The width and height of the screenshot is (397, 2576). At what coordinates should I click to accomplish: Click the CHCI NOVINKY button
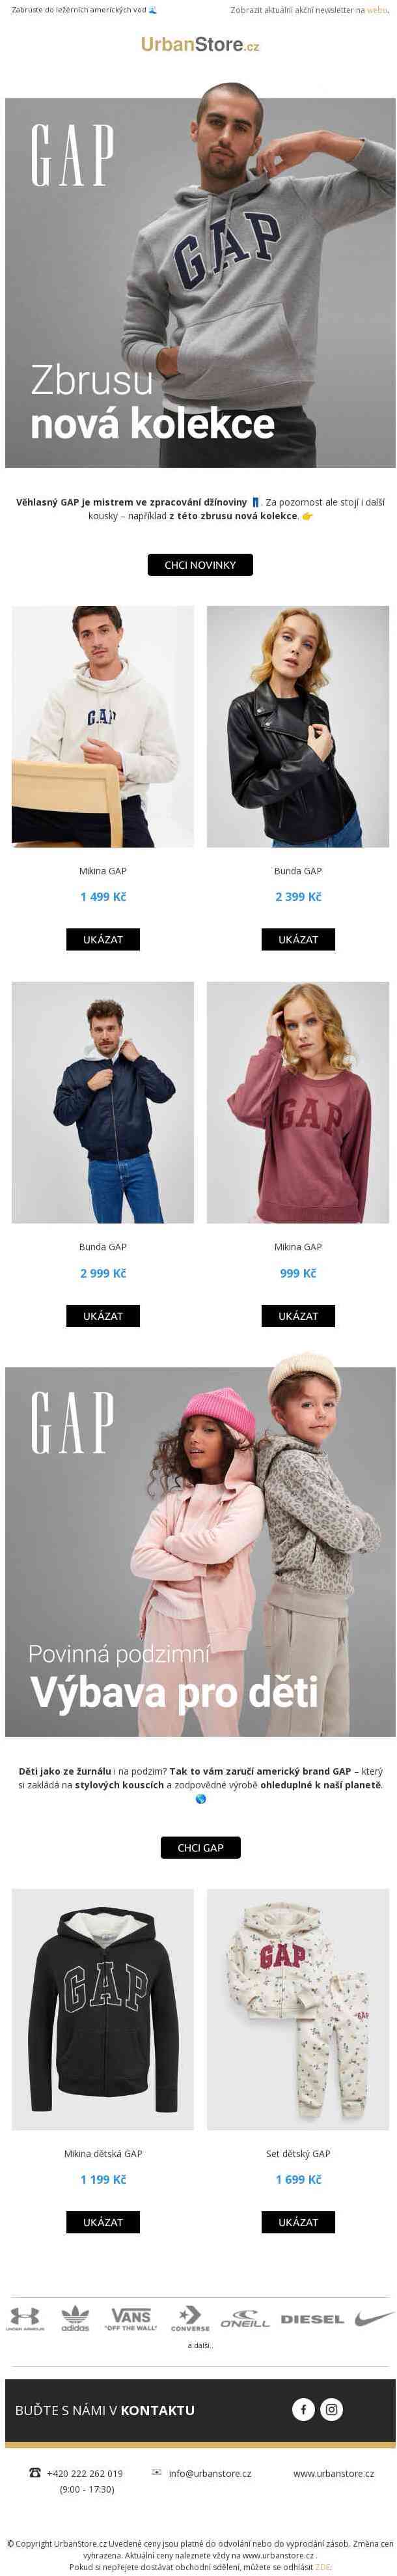click(200, 565)
